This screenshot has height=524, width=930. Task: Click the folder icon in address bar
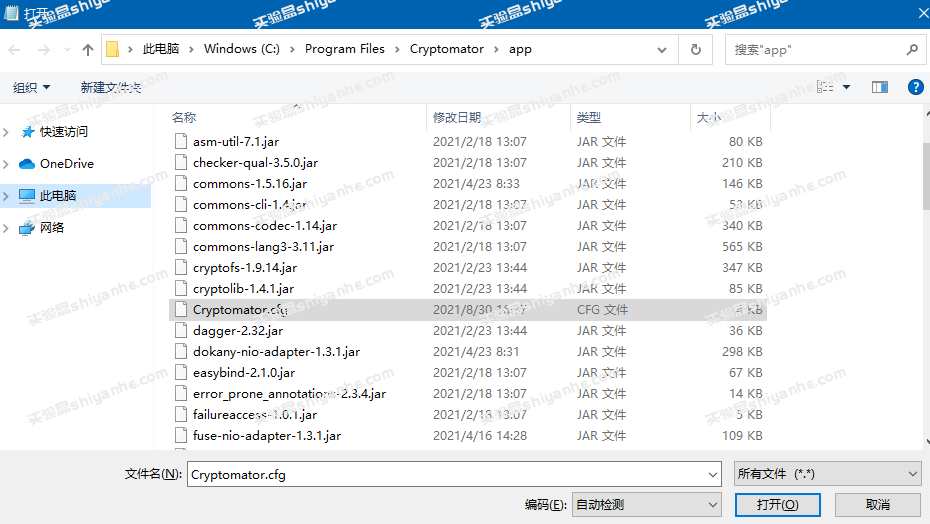click(x=113, y=49)
